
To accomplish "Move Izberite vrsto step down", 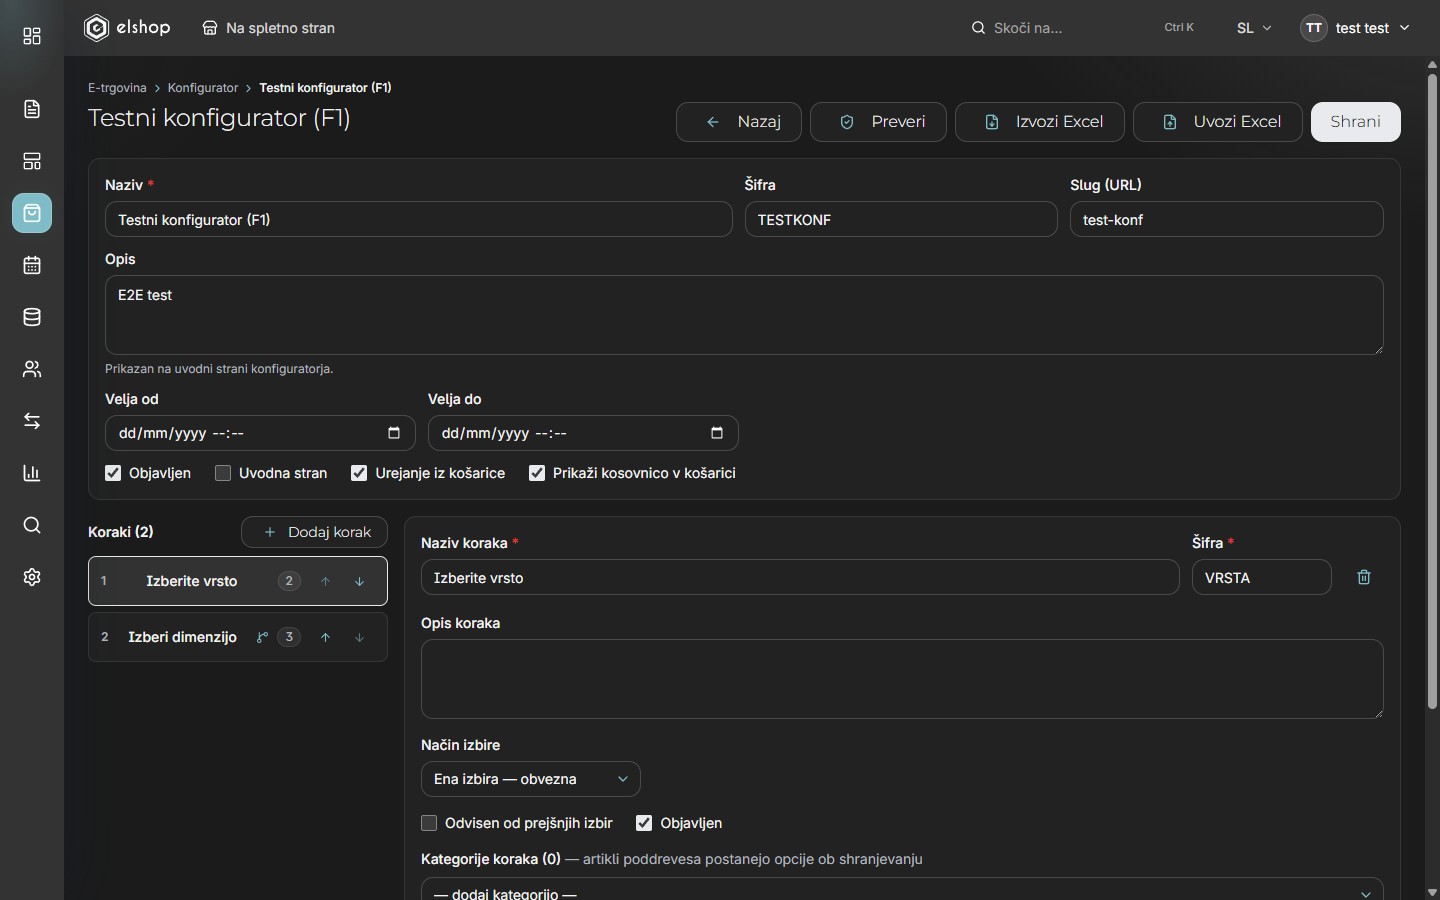I will point(359,581).
